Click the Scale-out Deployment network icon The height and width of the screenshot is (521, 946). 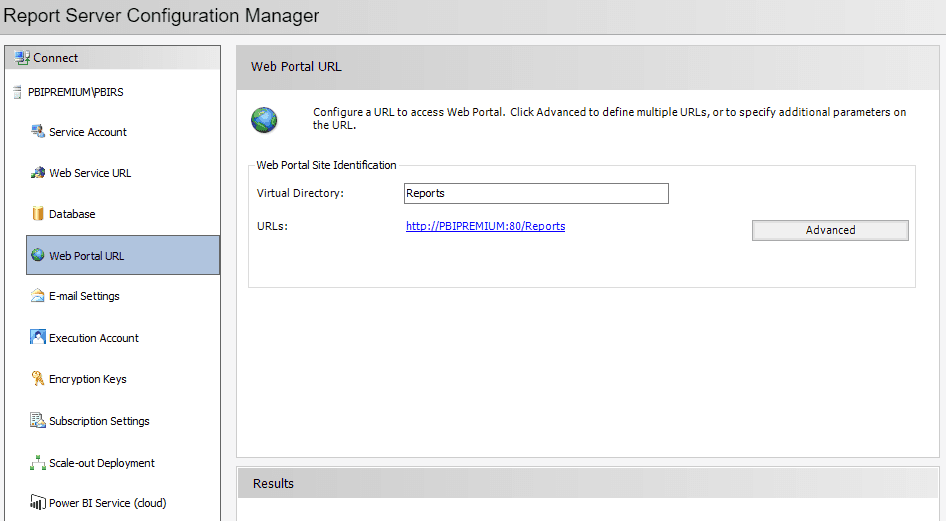(x=37, y=463)
